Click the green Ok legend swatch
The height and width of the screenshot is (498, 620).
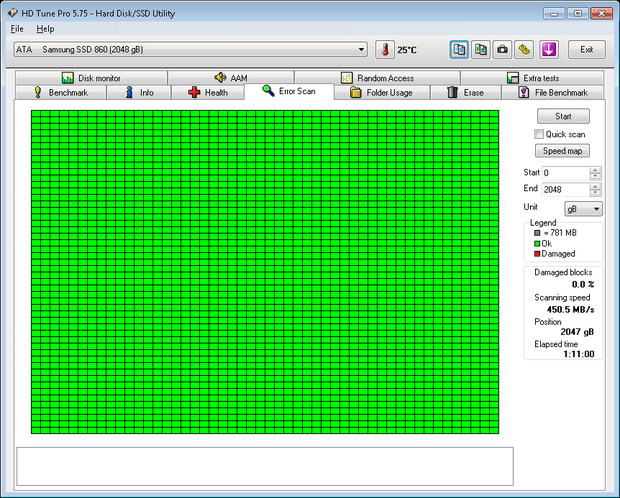537,243
